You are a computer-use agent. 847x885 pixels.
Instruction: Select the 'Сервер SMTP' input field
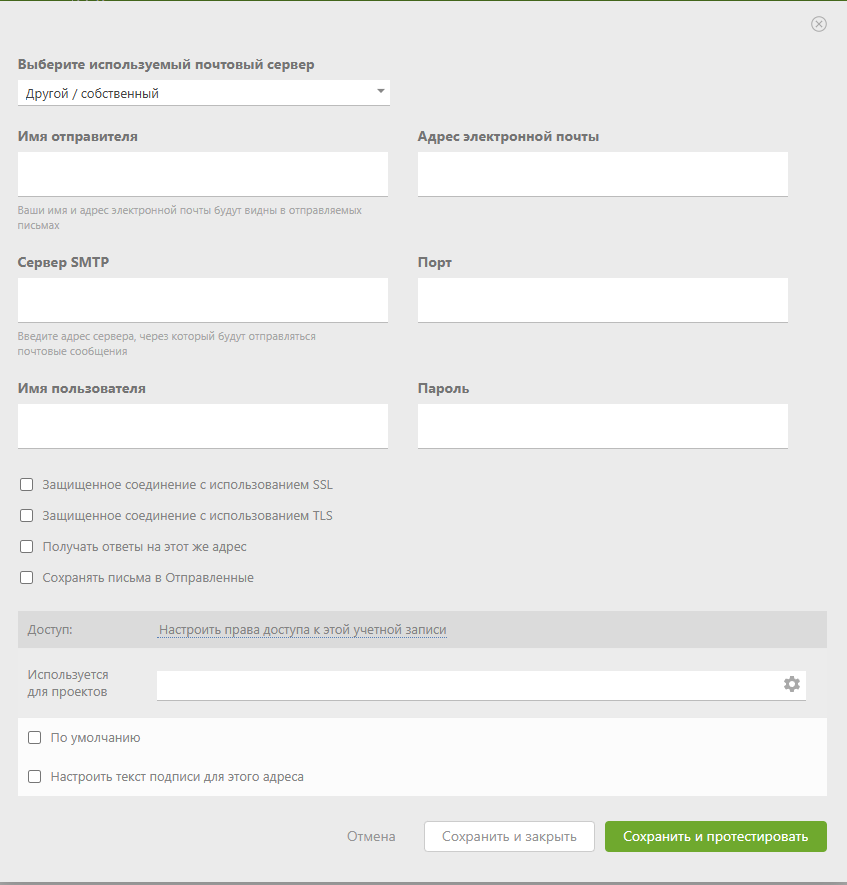[x=203, y=300]
